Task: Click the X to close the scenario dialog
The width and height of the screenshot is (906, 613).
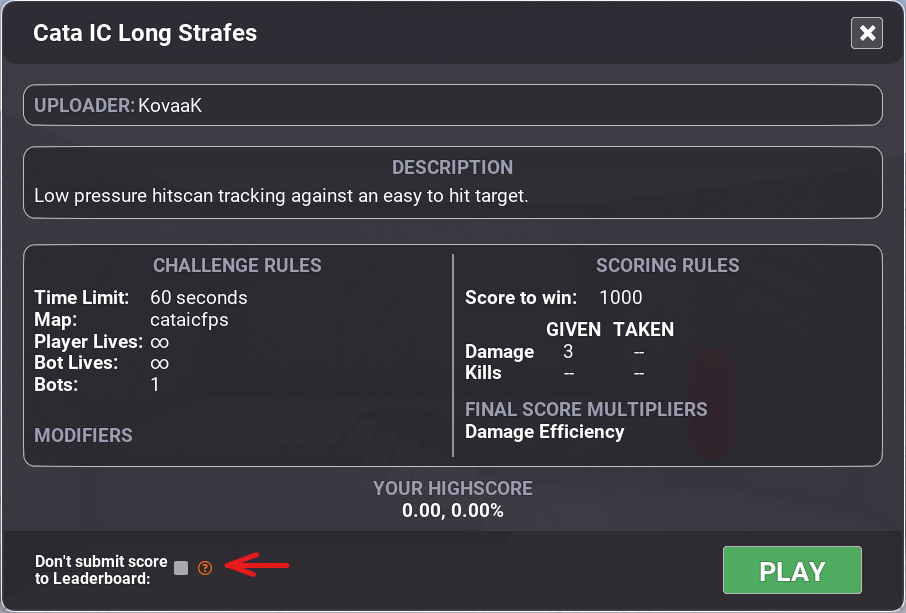Action: [x=866, y=33]
